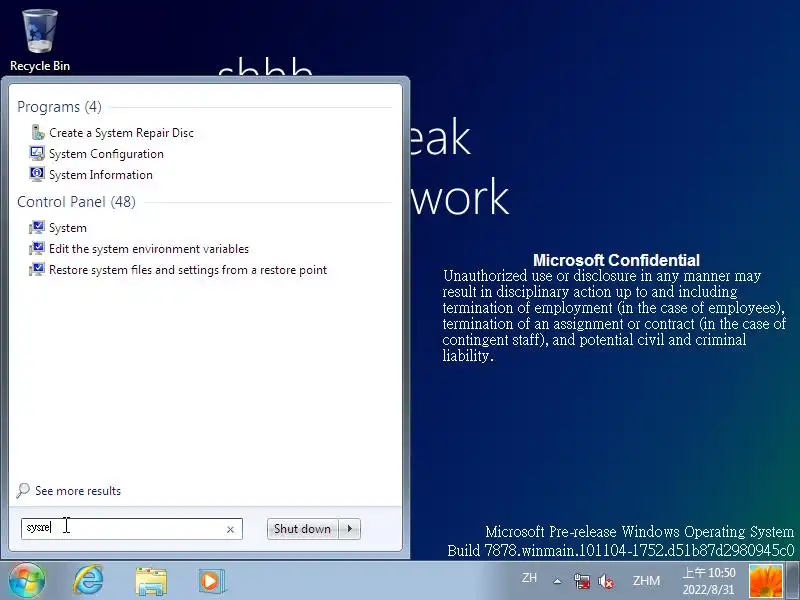Click the Programs (4) group header
The height and width of the screenshot is (600, 800).
pos(59,107)
